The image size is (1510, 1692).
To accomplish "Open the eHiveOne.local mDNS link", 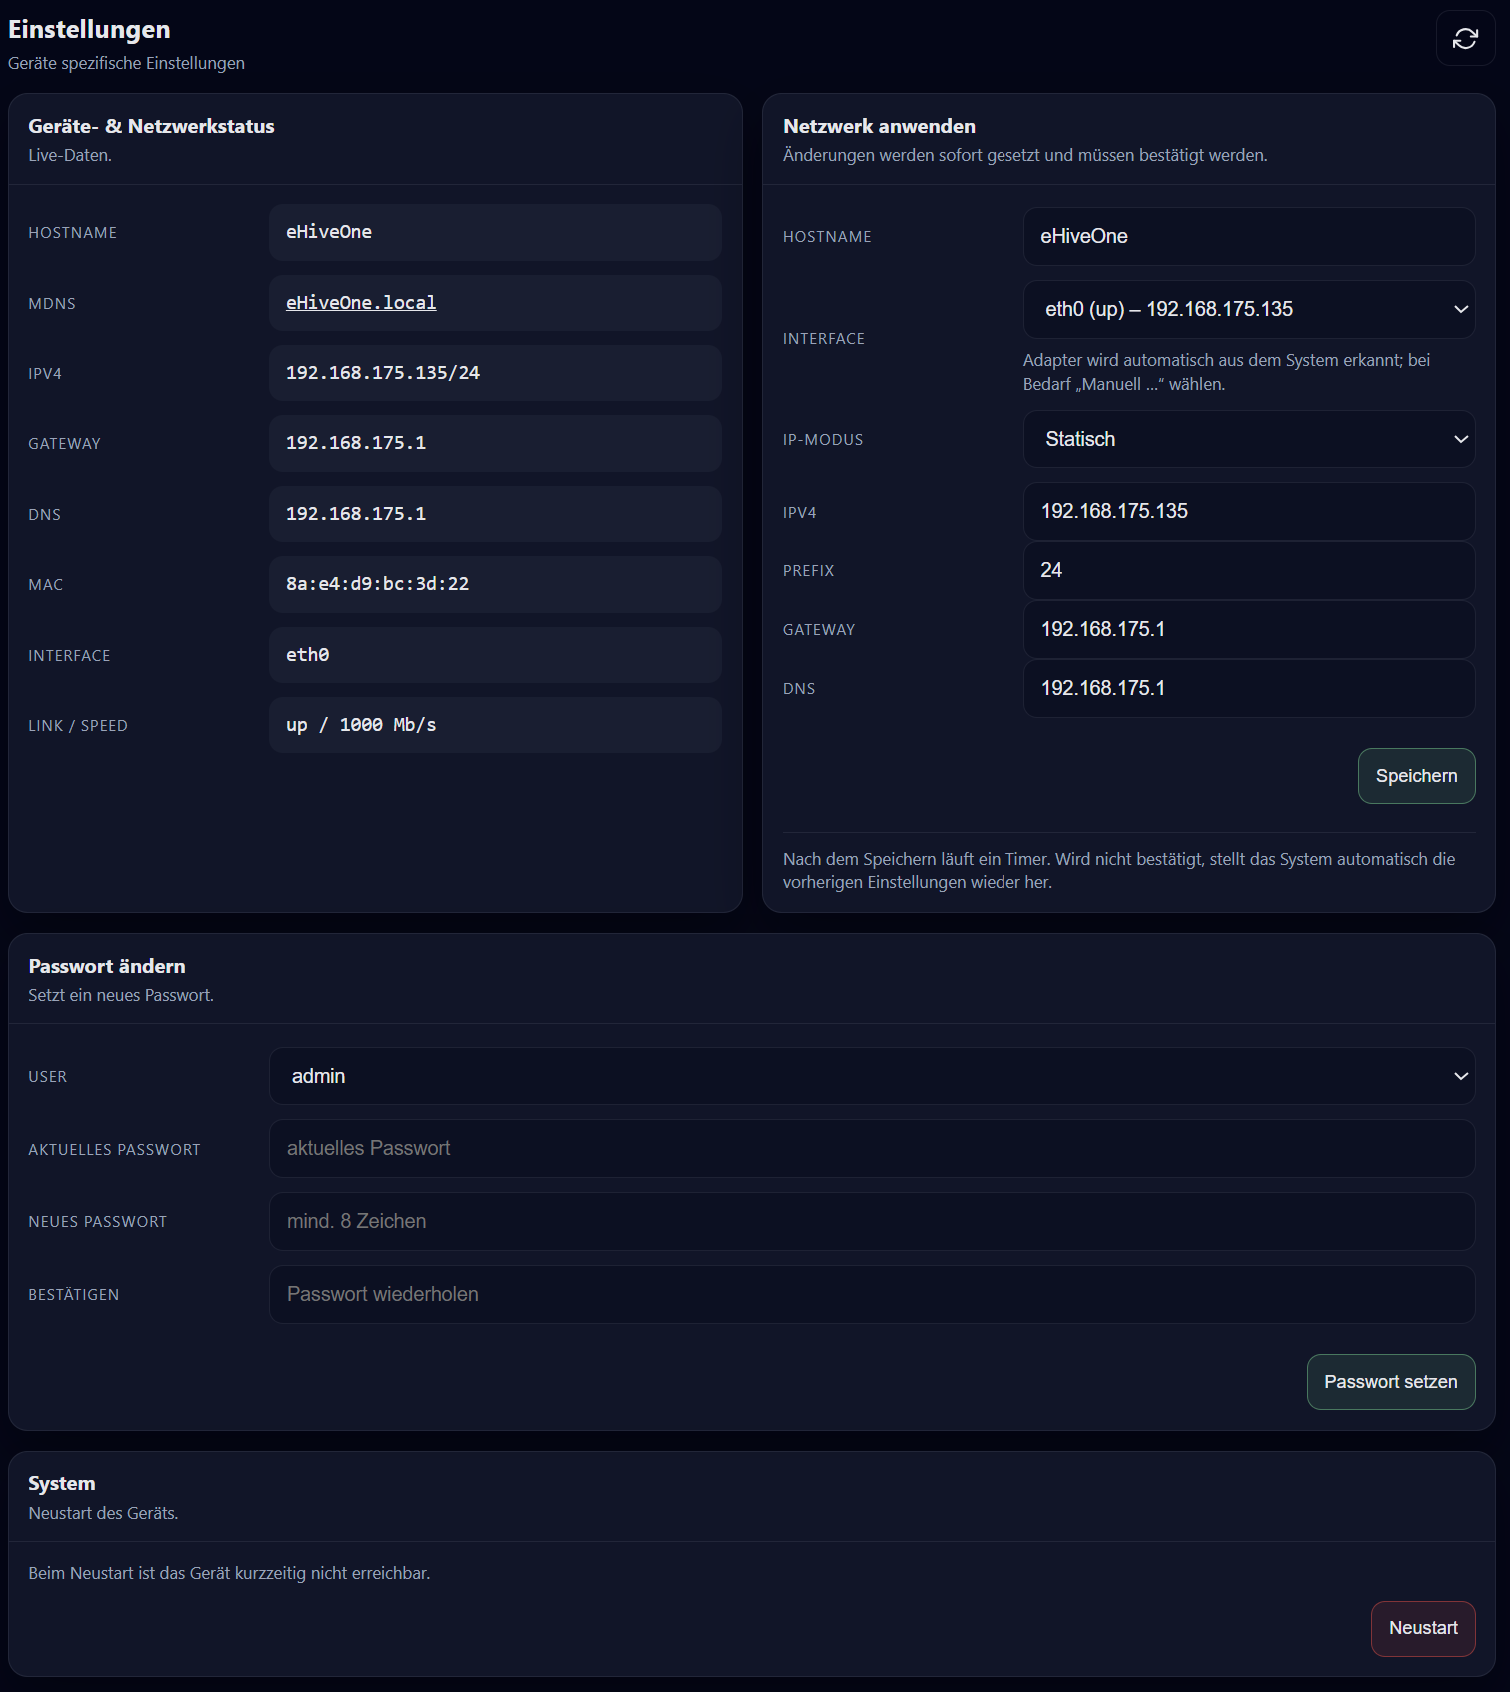I will click(361, 303).
